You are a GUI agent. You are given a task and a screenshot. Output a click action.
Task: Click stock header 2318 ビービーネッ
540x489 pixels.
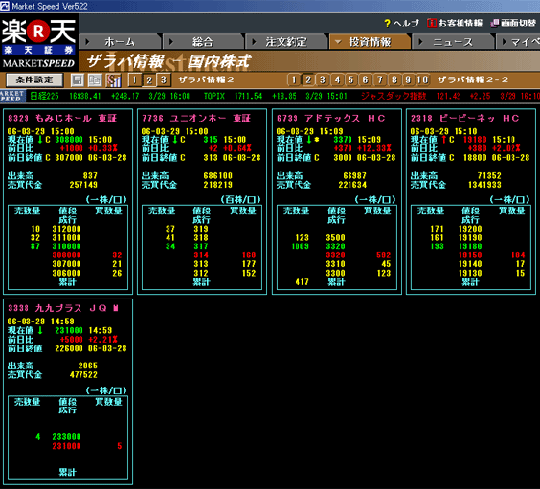(x=465, y=118)
